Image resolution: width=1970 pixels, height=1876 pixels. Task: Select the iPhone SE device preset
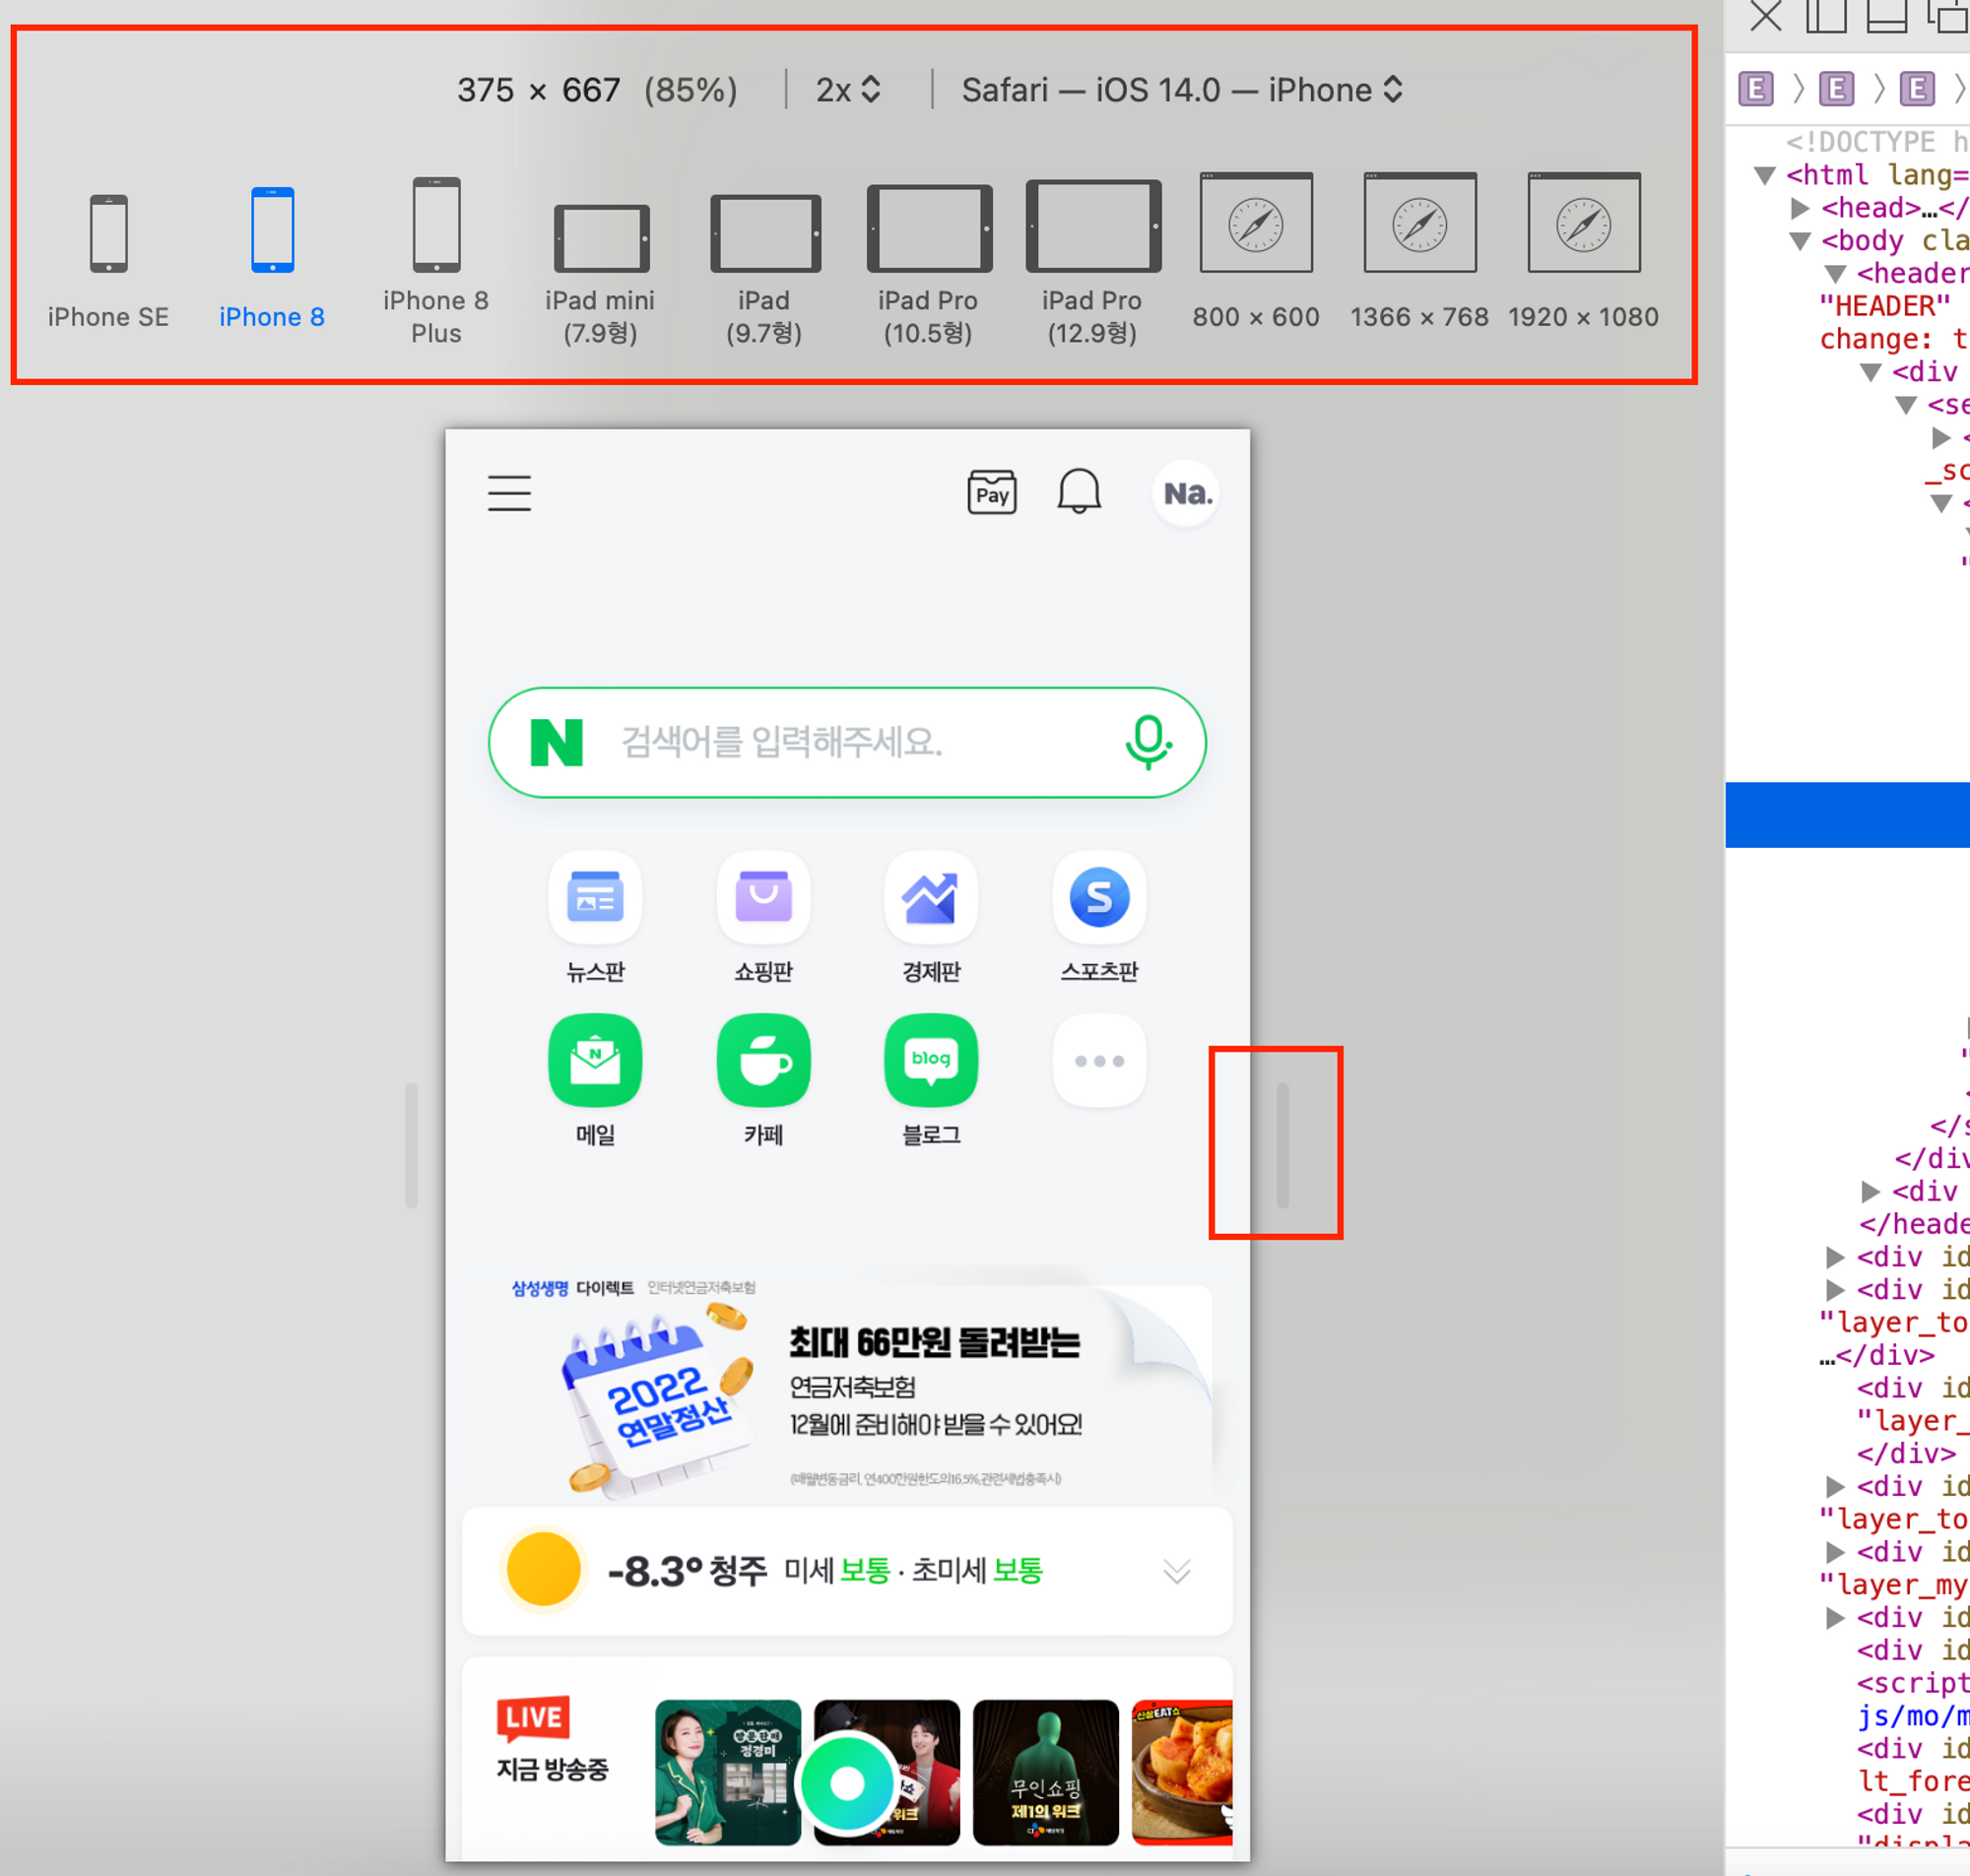[108, 234]
